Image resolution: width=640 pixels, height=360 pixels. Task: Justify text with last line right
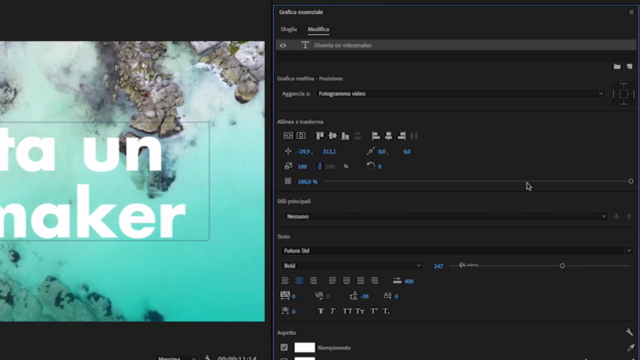375,280
